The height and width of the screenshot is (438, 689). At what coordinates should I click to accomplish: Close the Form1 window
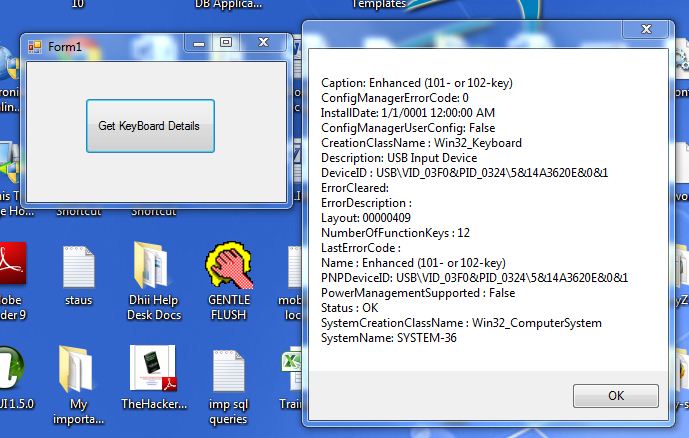pos(263,42)
